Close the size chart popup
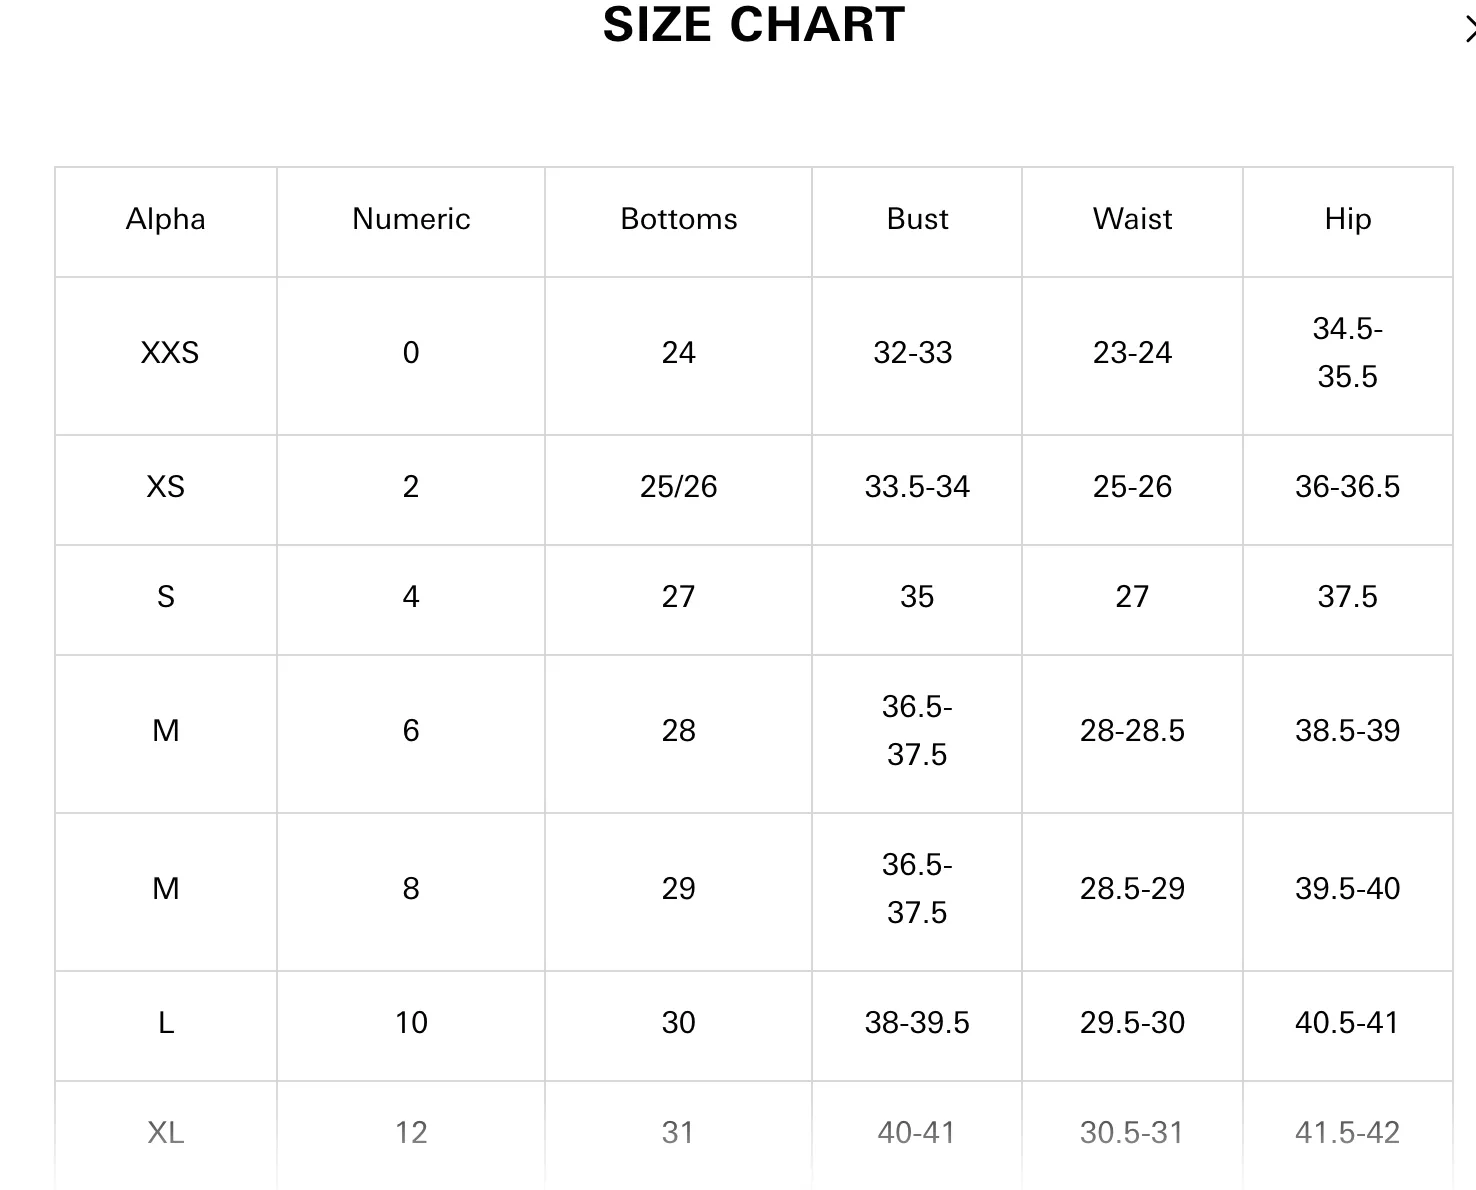 click(1469, 30)
